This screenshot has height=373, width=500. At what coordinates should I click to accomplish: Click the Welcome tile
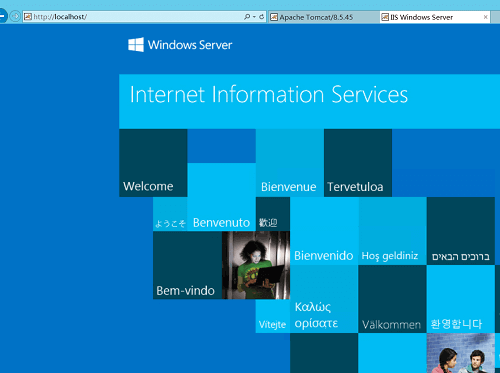153,163
